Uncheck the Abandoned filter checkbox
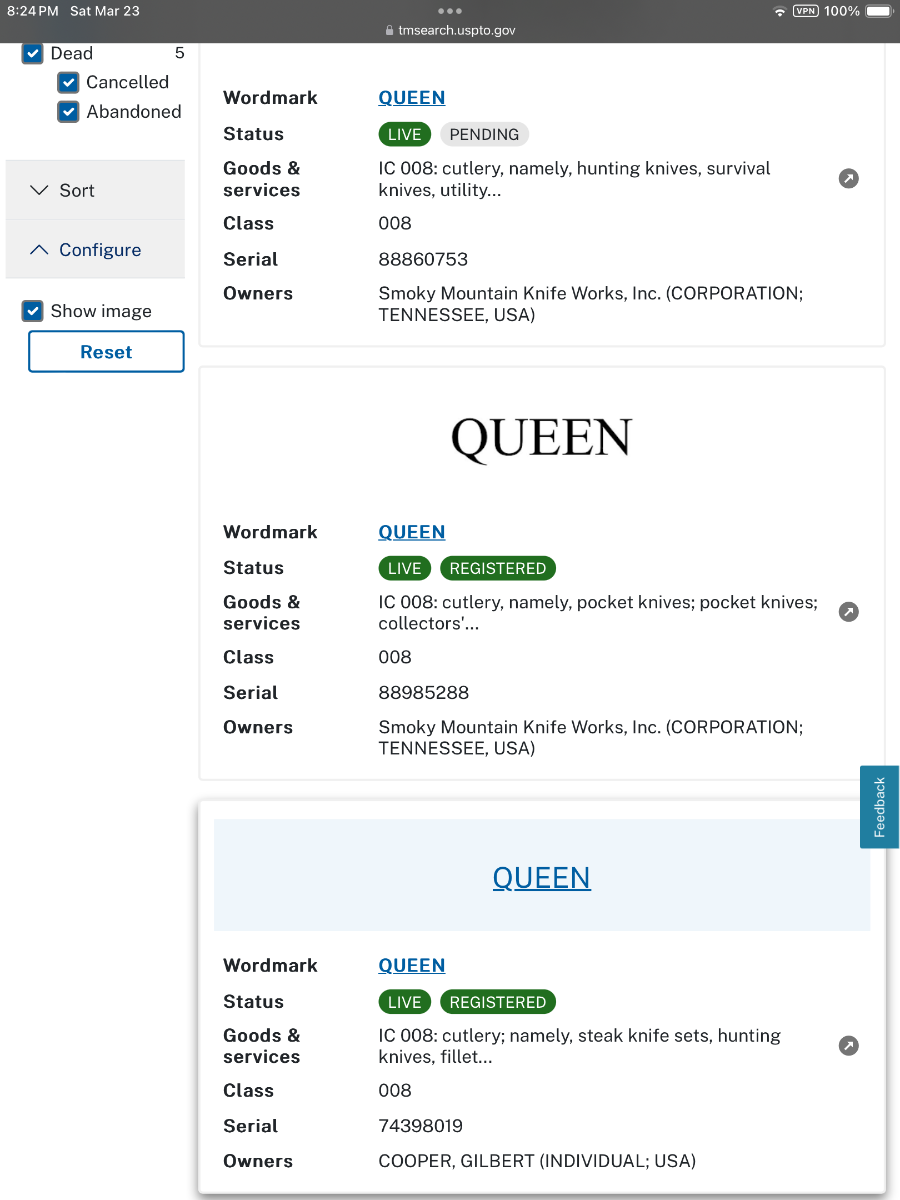Screen dimensions: 900x1200 point(68,112)
